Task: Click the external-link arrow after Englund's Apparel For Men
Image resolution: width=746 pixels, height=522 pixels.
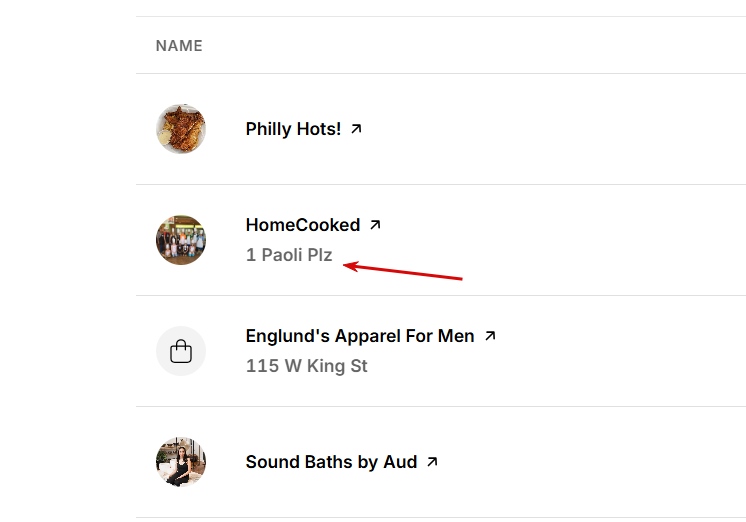Action: (x=490, y=336)
